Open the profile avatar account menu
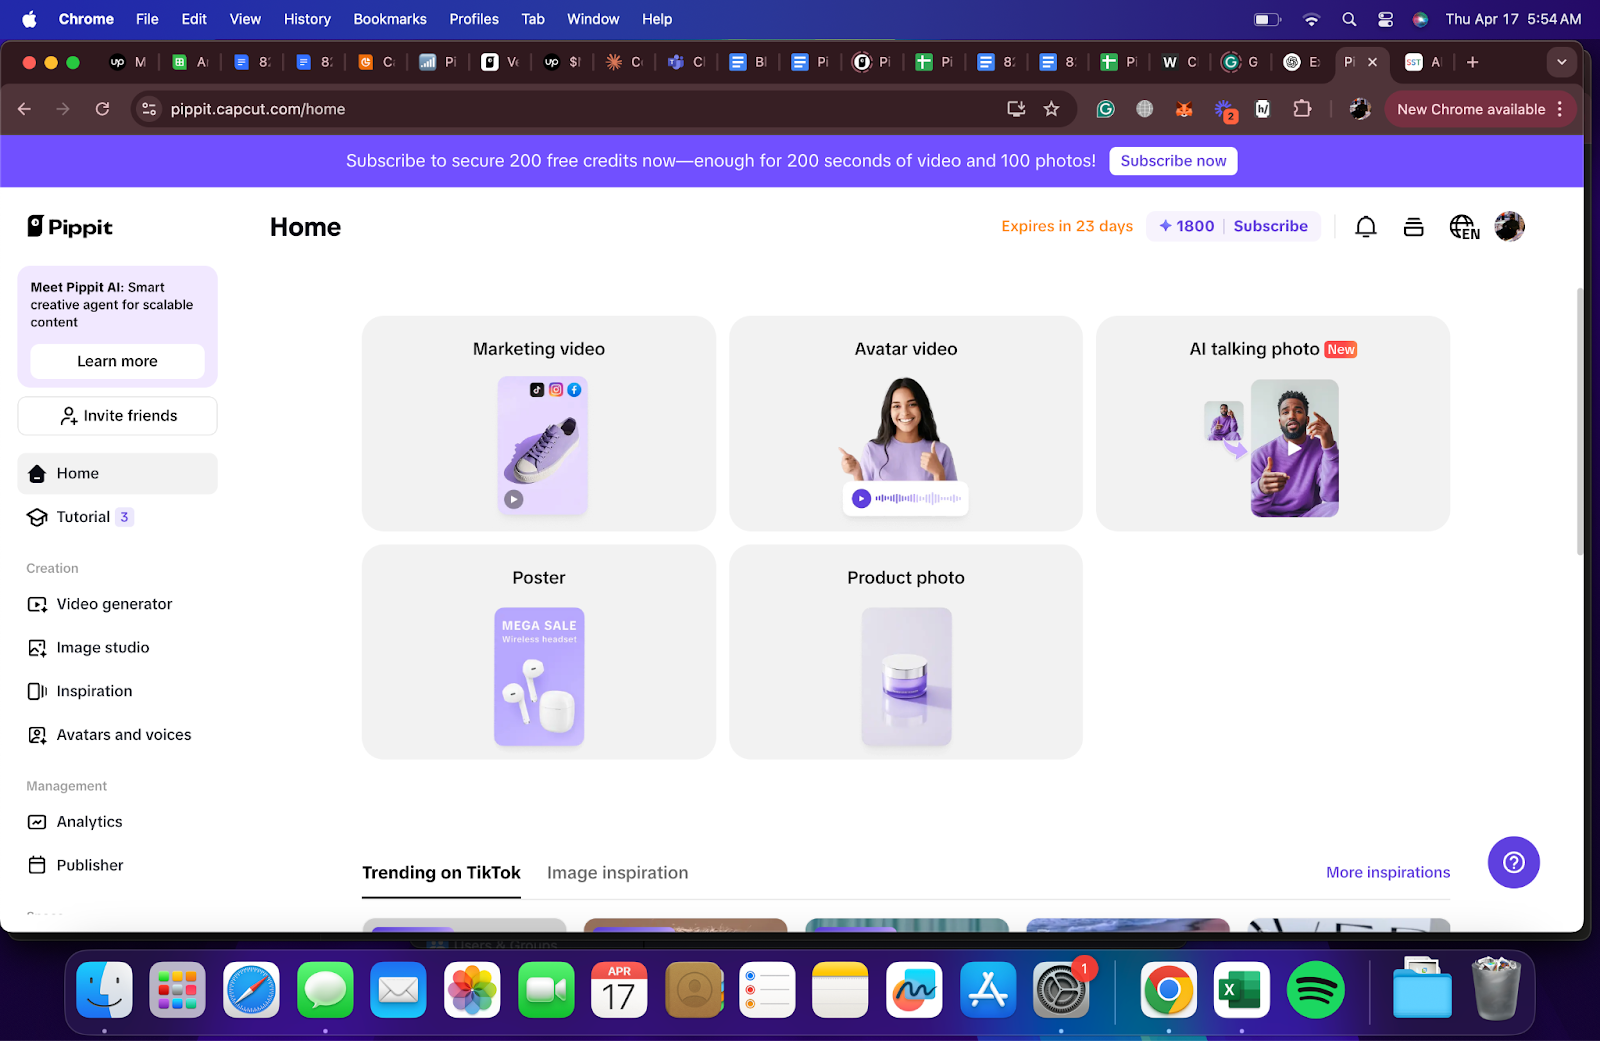 [x=1509, y=226]
